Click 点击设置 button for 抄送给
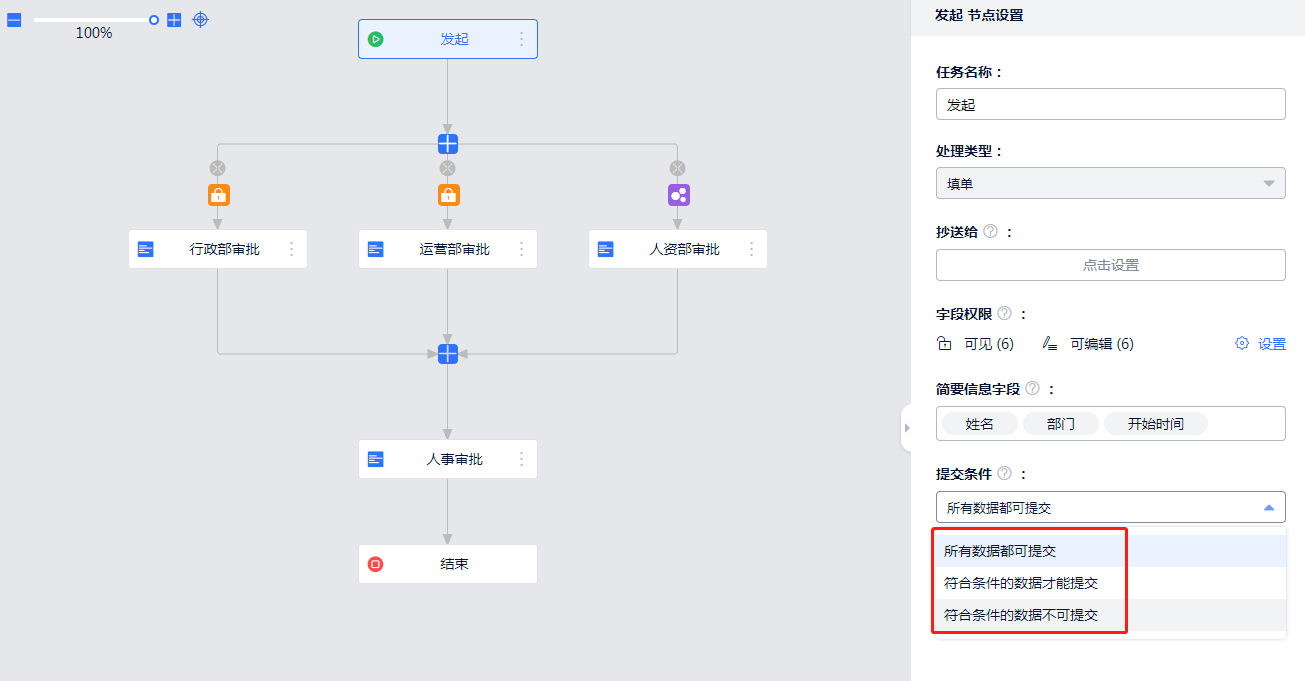Screen dimensions: 1305x681 1110,265
